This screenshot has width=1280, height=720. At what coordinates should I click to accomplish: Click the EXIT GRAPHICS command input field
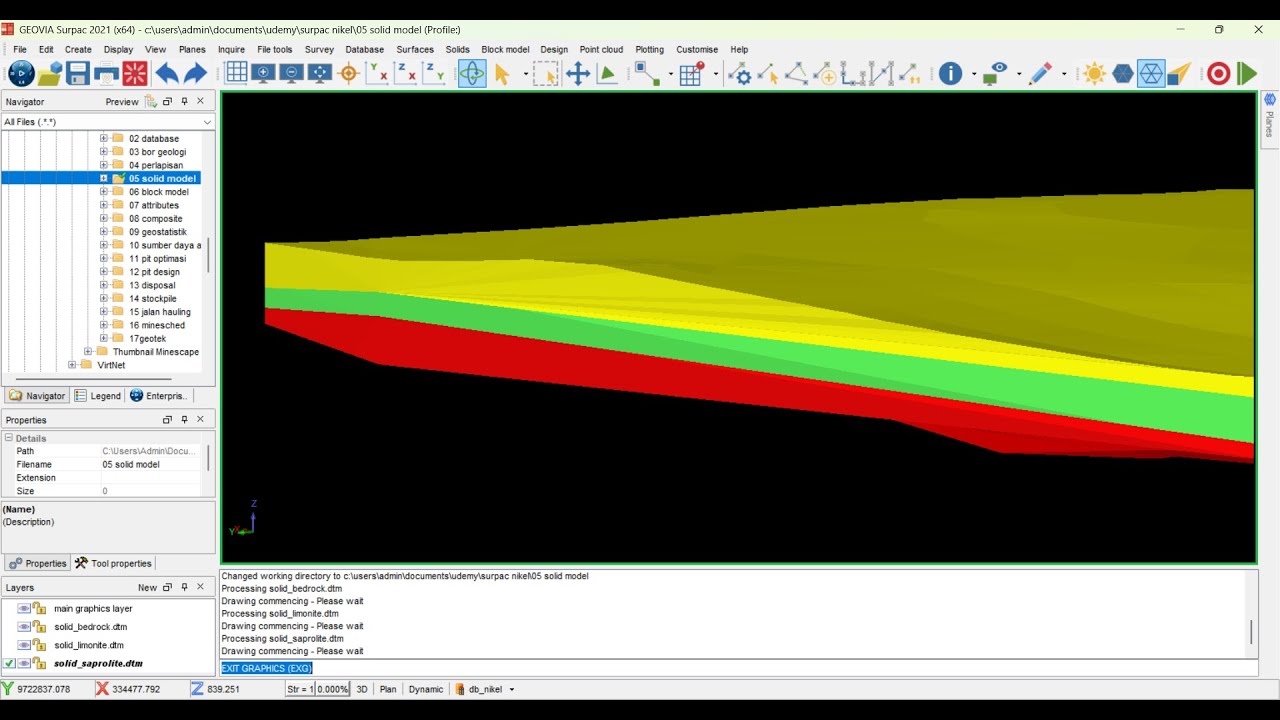click(x=738, y=668)
